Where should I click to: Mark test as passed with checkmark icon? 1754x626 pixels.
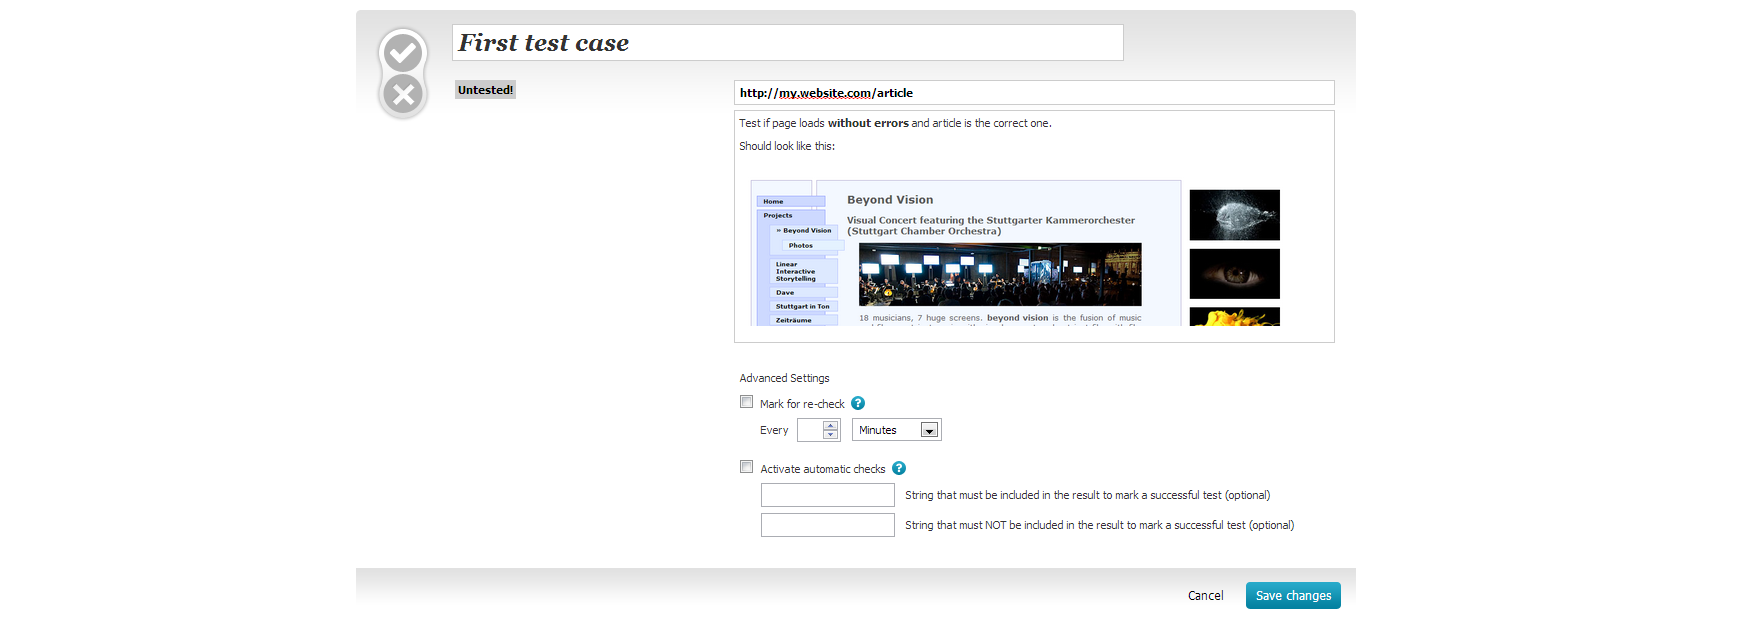click(403, 52)
